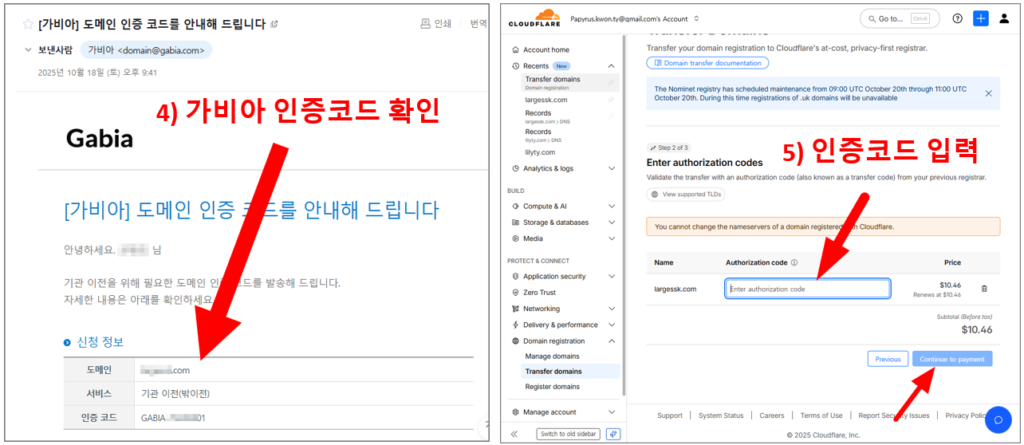Open Manage domains page
This screenshot has height=445, width=1024.
(x=552, y=356)
